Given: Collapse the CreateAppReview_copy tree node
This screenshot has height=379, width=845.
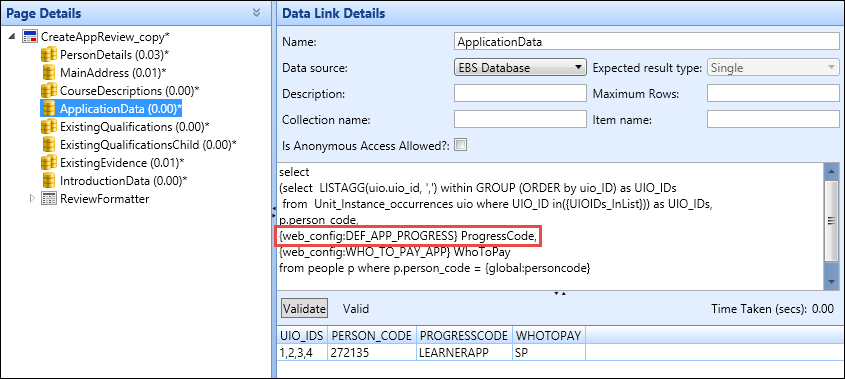Looking at the screenshot, I should tap(13, 37).
